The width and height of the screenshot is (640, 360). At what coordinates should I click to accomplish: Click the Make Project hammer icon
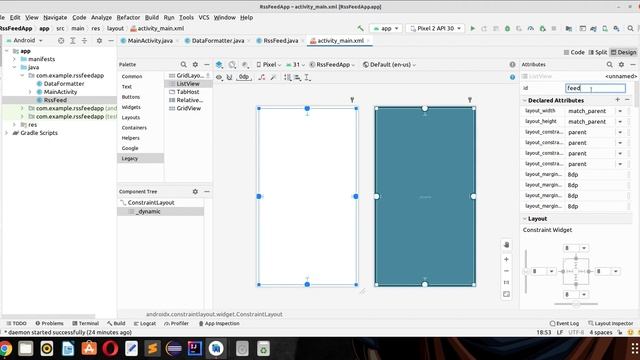[360, 29]
